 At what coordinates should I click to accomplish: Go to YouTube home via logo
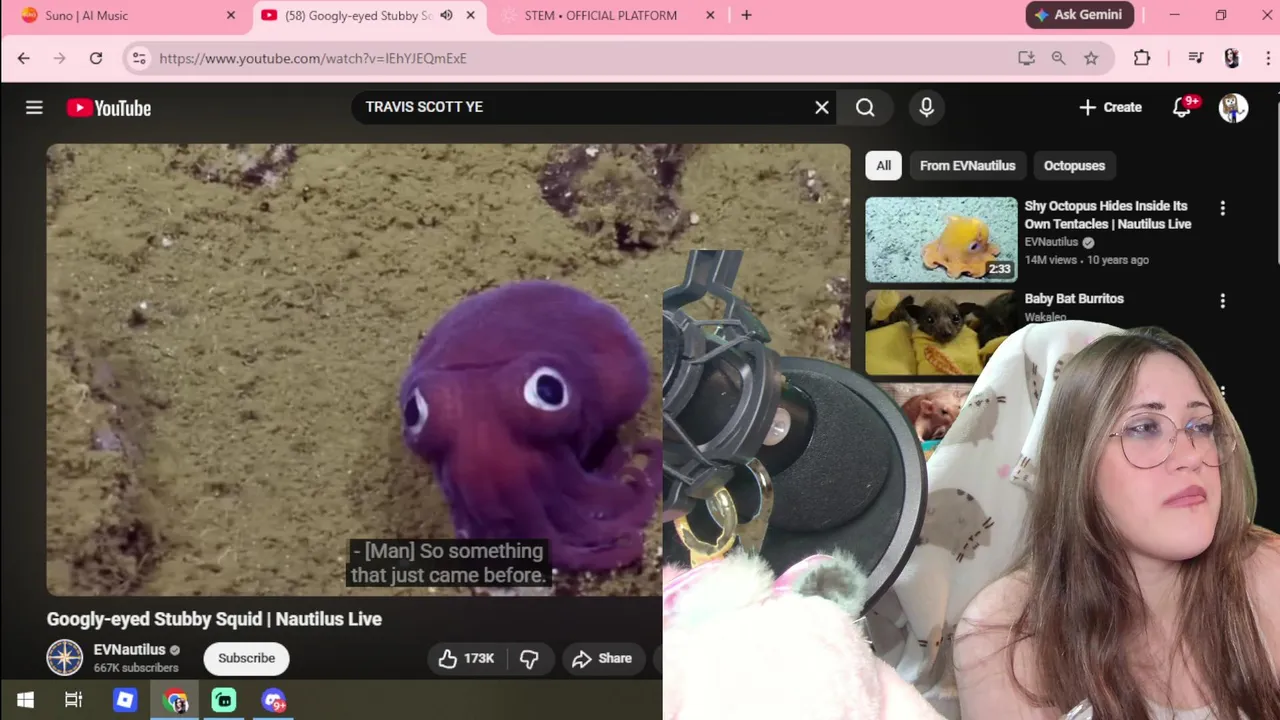pyautogui.click(x=109, y=108)
